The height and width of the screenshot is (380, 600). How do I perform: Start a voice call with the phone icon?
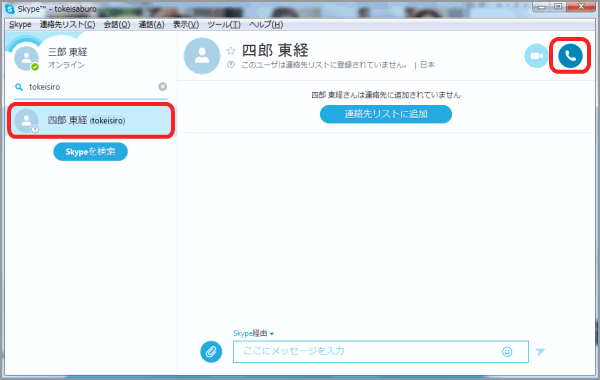(x=570, y=56)
